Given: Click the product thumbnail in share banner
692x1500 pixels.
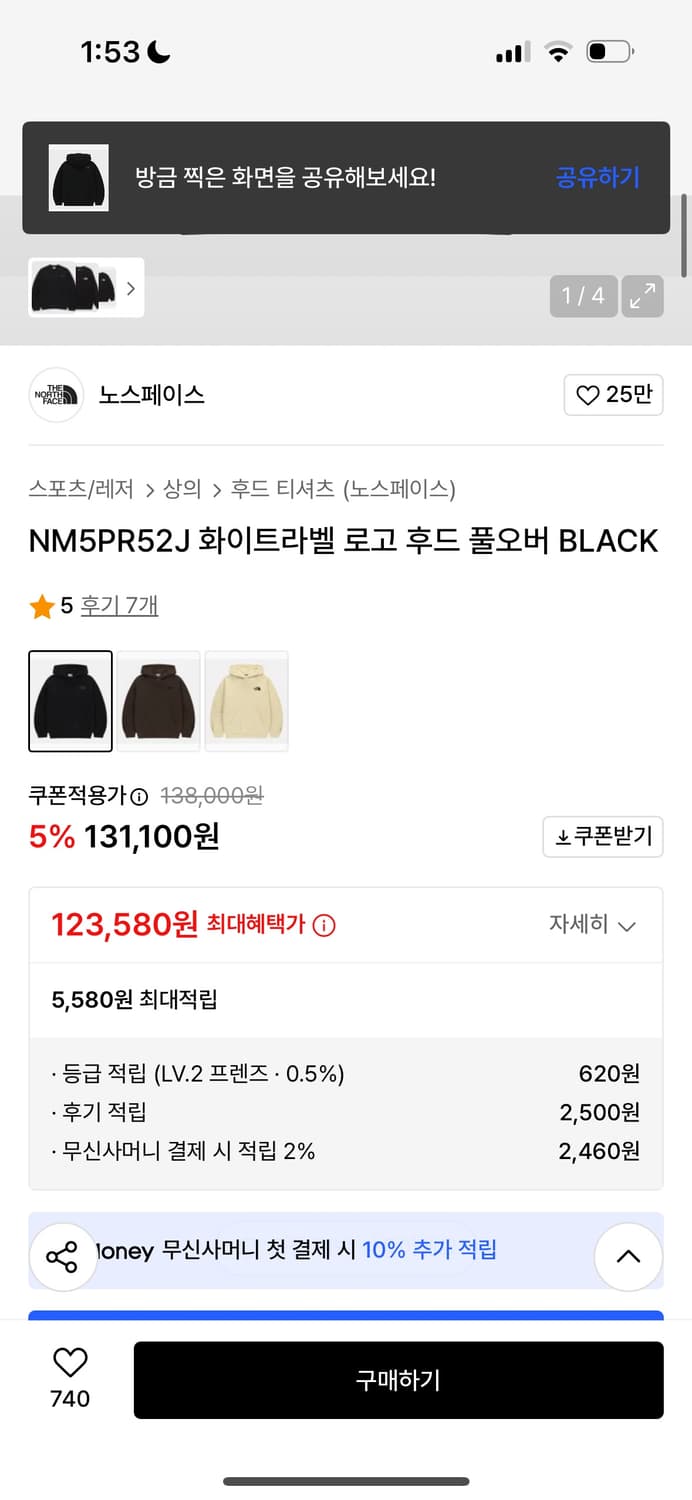Looking at the screenshot, I should pos(78,178).
